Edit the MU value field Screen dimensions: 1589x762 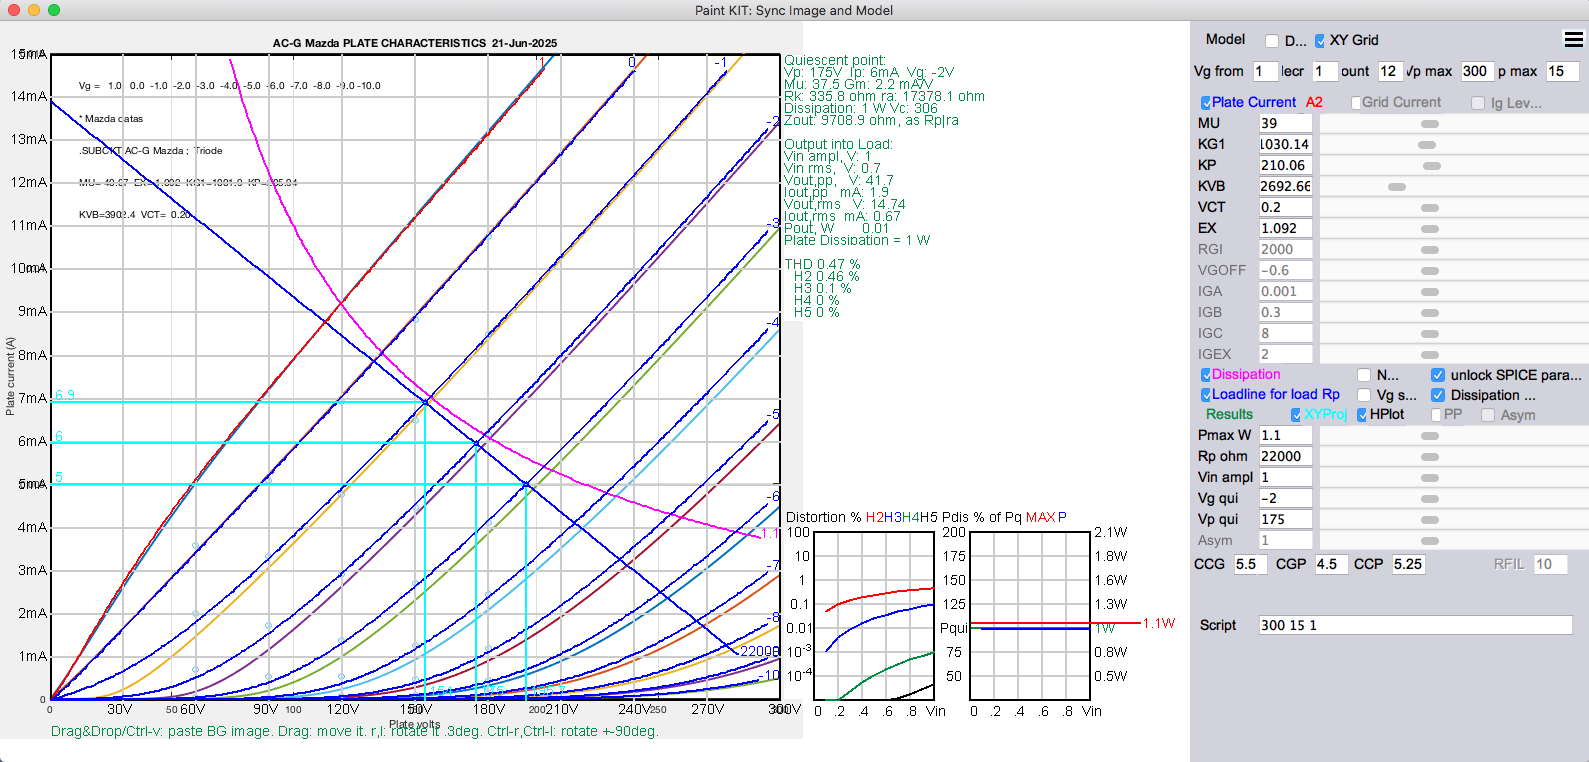(1285, 123)
